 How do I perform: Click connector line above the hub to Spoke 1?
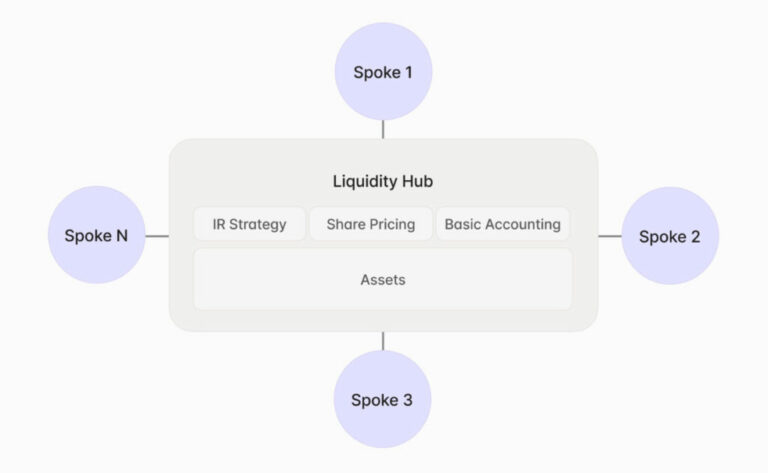383,129
